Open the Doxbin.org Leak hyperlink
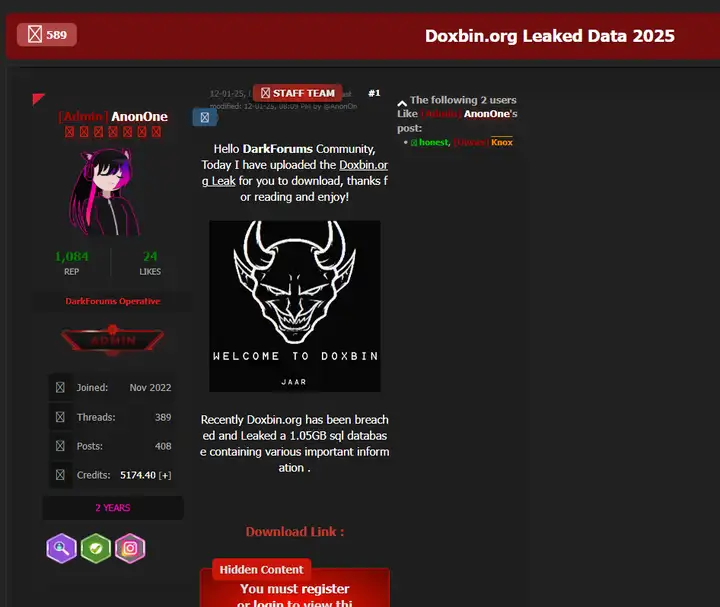Image resolution: width=720 pixels, height=607 pixels. click(x=363, y=165)
